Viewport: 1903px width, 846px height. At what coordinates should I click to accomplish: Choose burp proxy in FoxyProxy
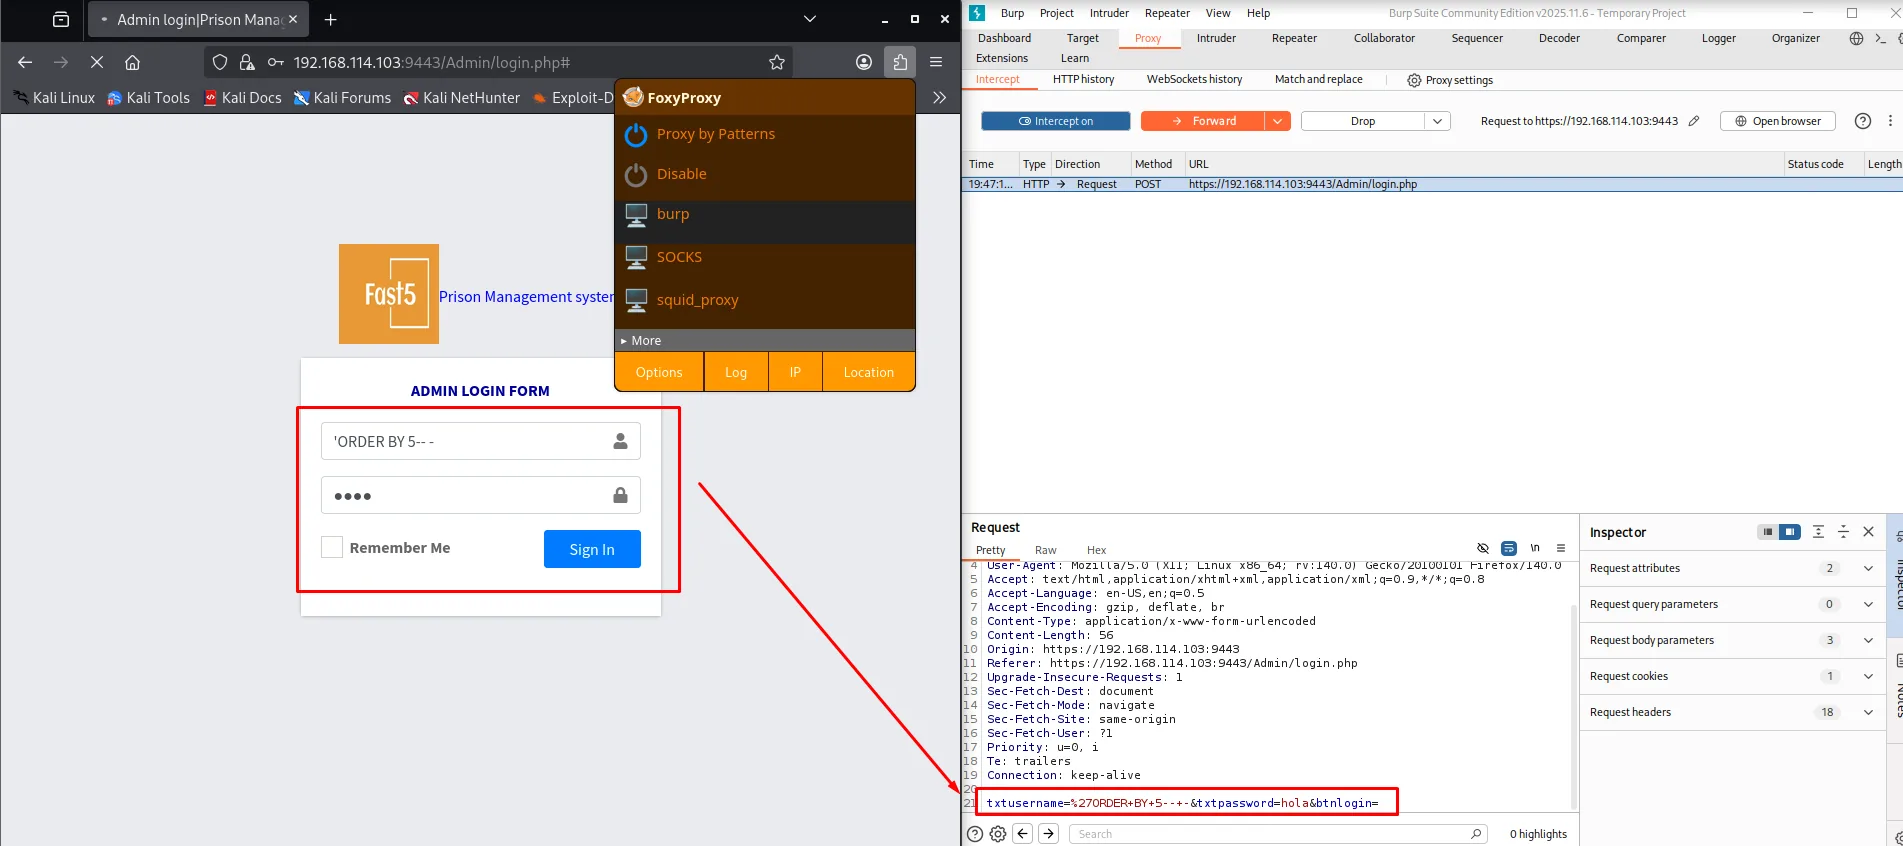(x=765, y=215)
